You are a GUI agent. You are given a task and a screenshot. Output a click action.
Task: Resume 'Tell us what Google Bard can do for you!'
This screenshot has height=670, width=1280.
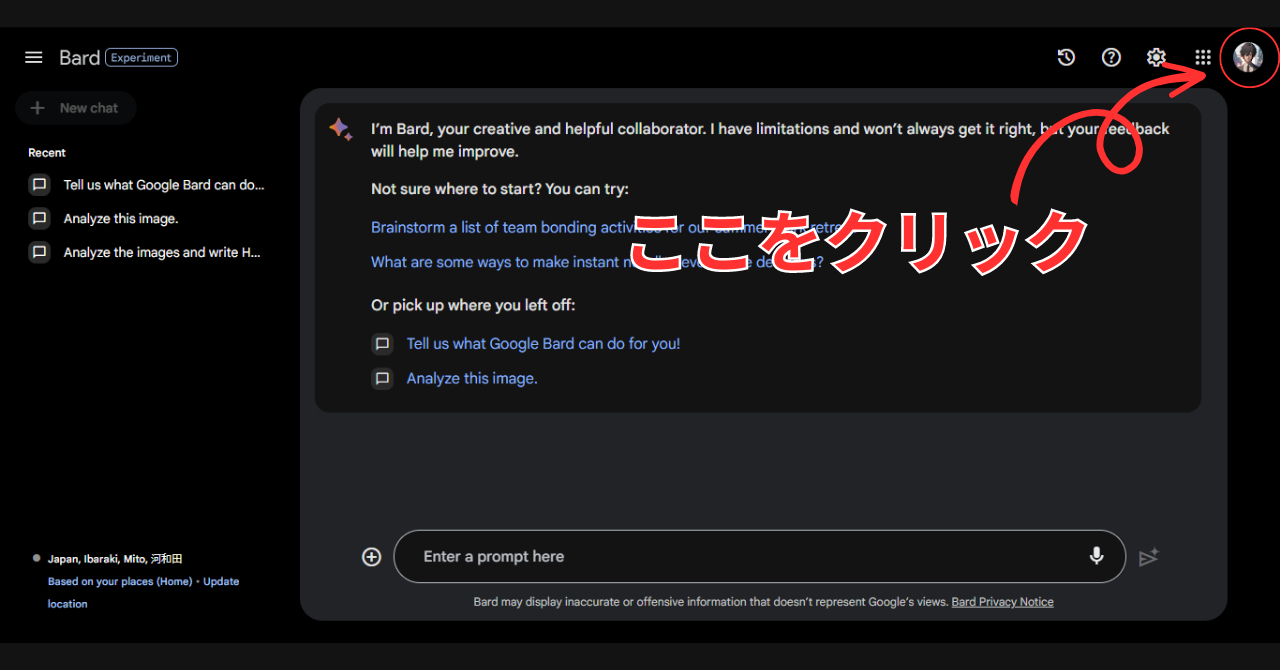point(543,344)
